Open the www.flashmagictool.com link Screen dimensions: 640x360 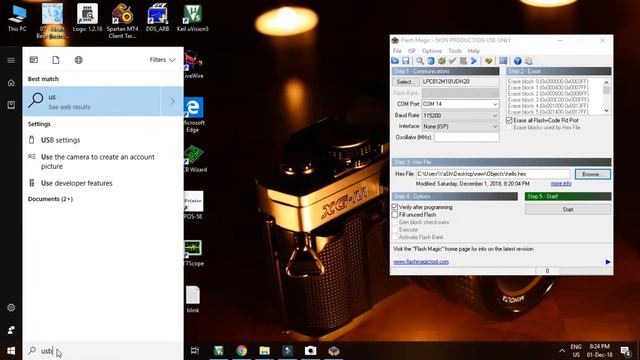click(x=421, y=262)
